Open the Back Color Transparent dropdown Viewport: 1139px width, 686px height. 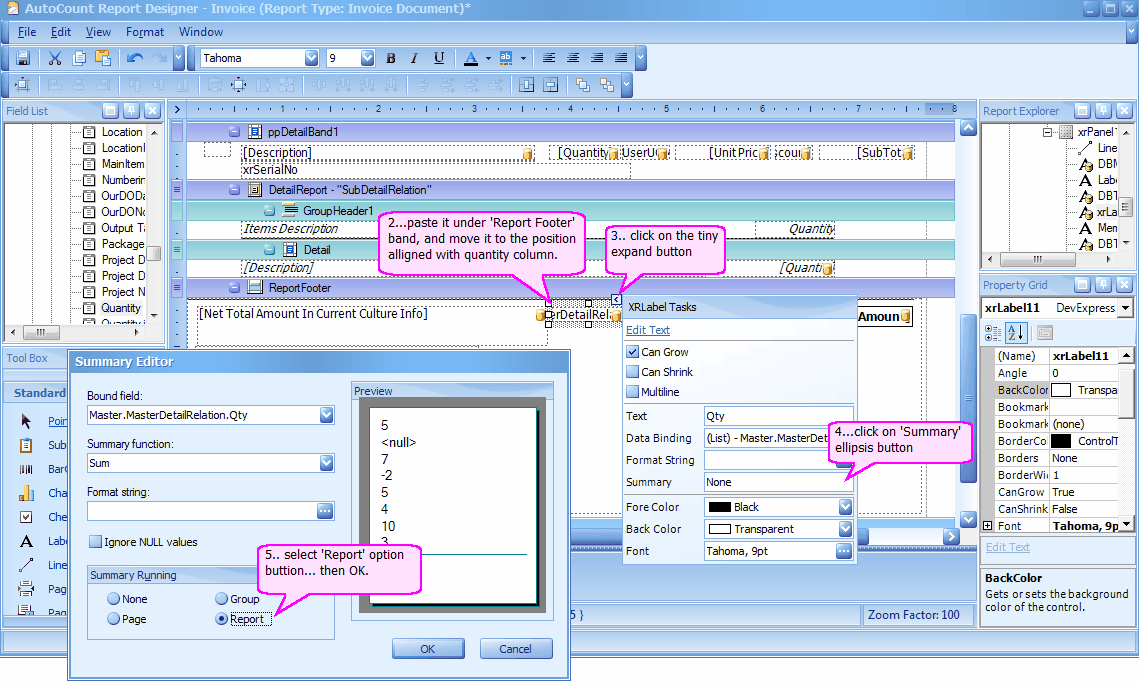[845, 529]
